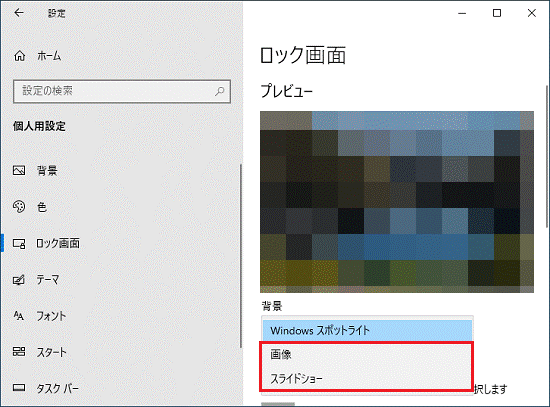Click the 背景 picture icon

[x=19, y=171]
